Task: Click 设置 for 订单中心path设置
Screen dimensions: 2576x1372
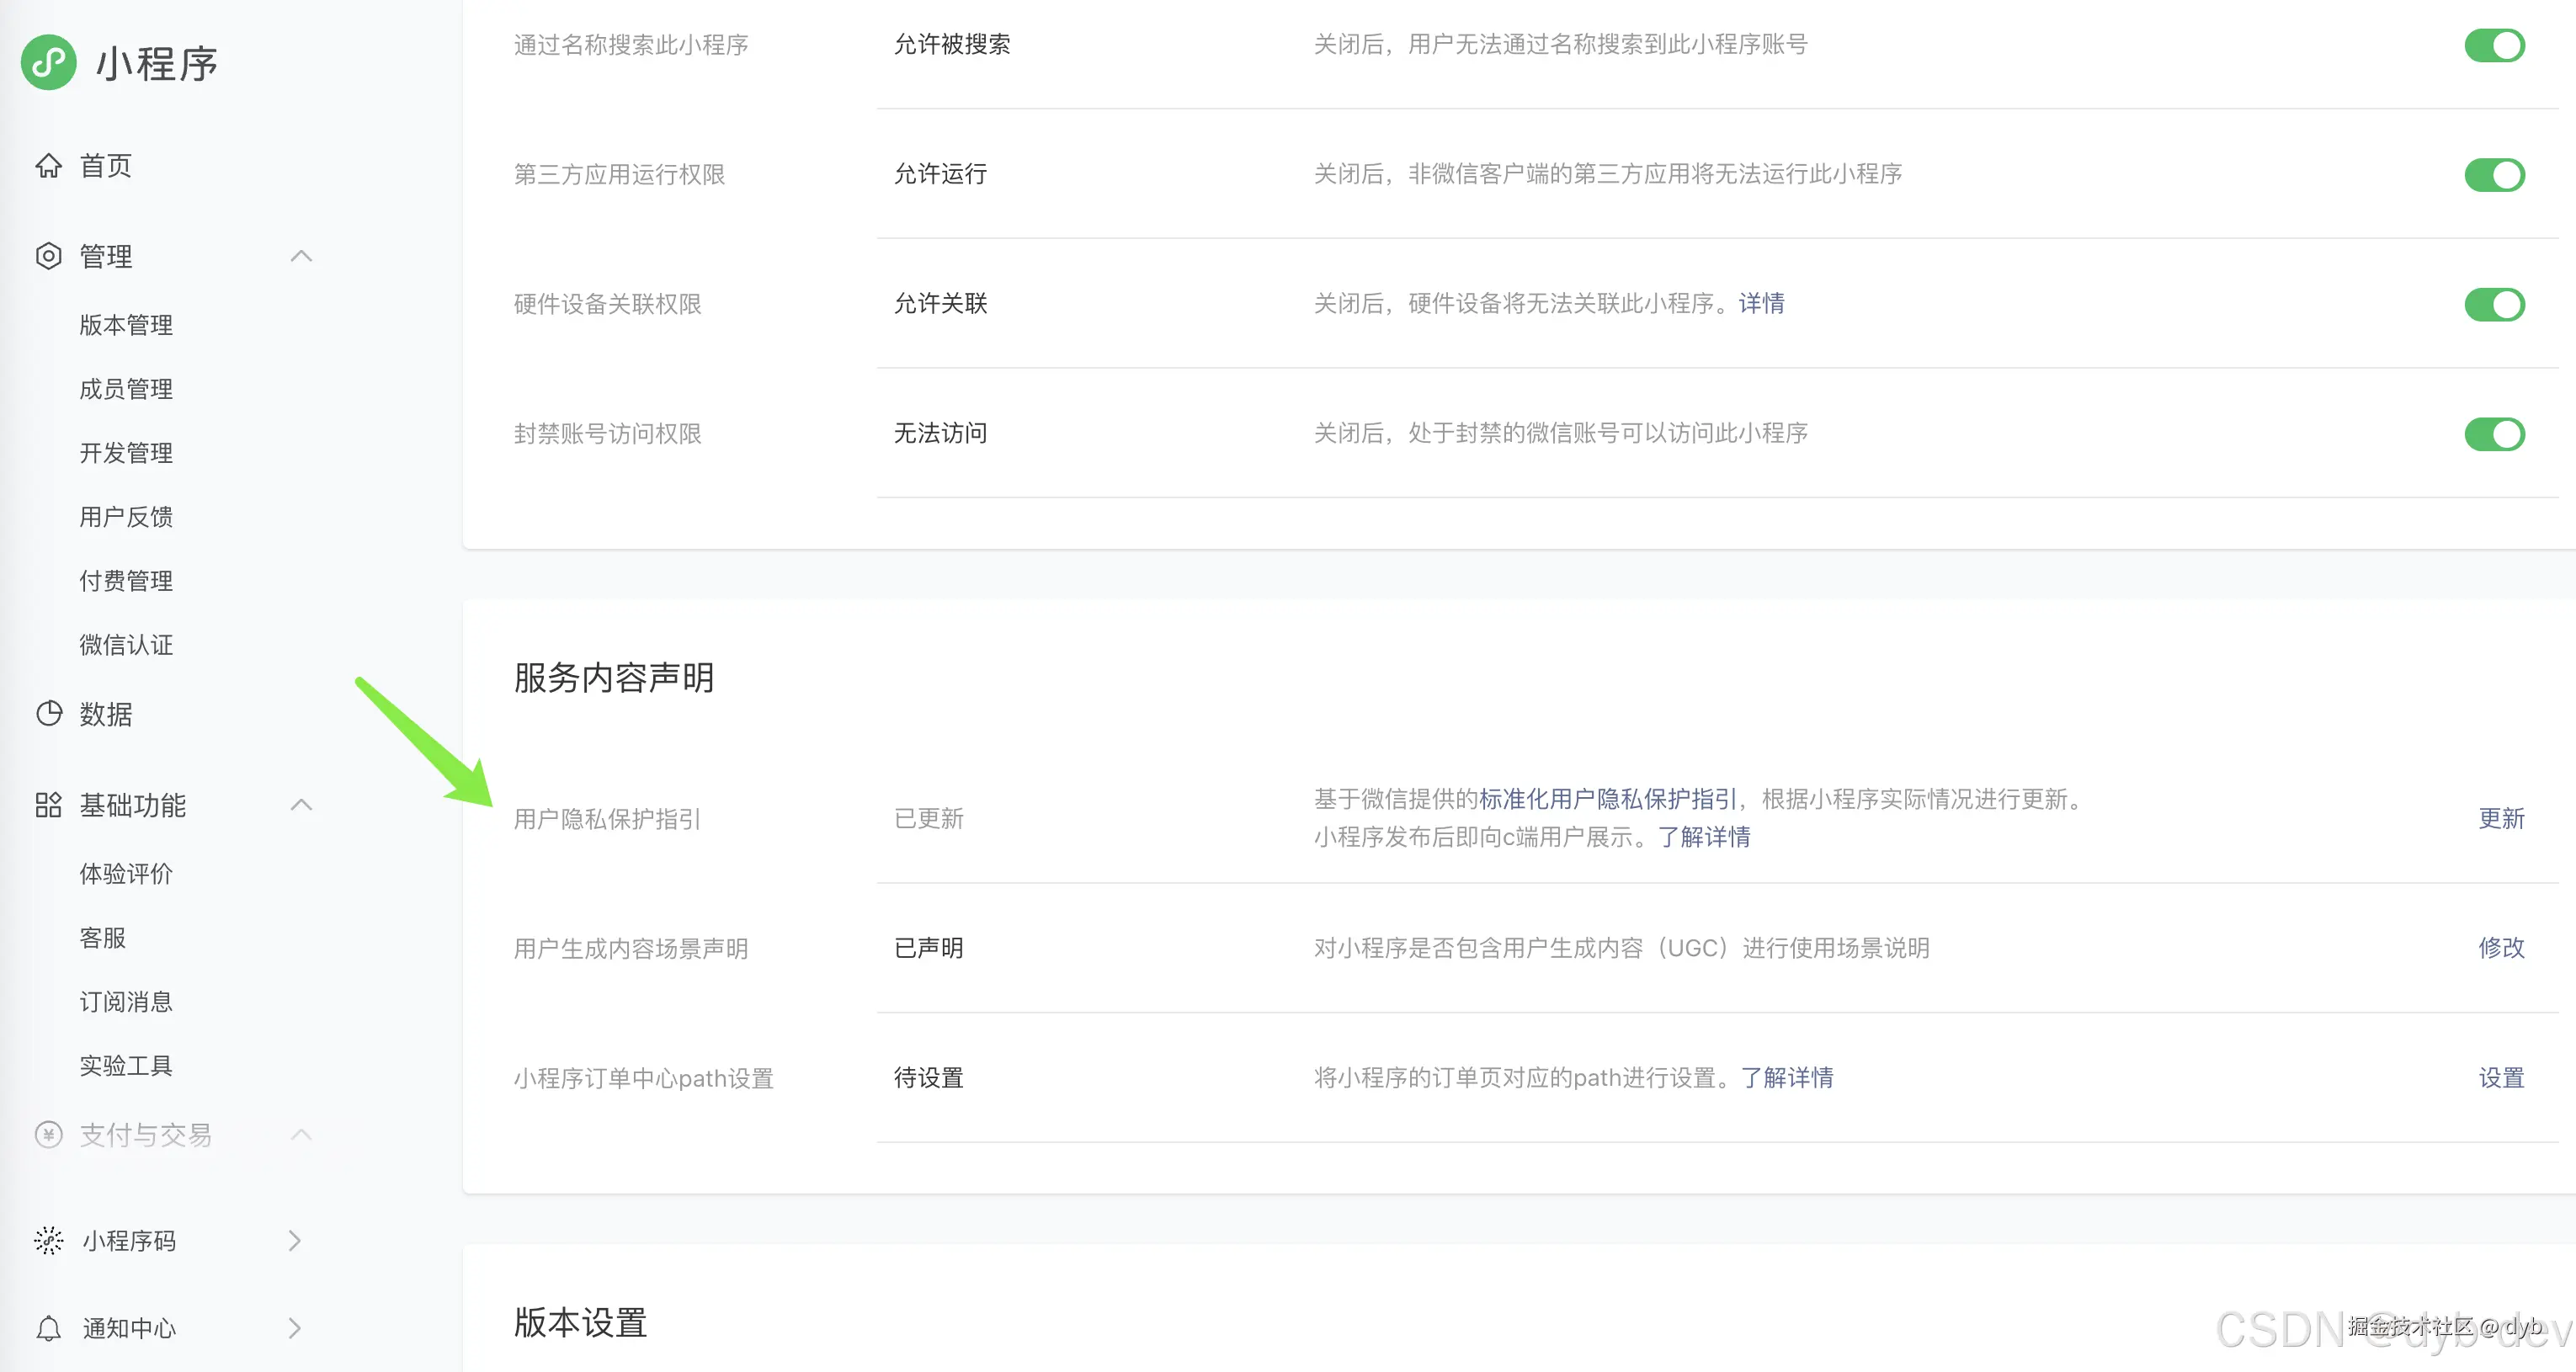Action: 2501,1078
